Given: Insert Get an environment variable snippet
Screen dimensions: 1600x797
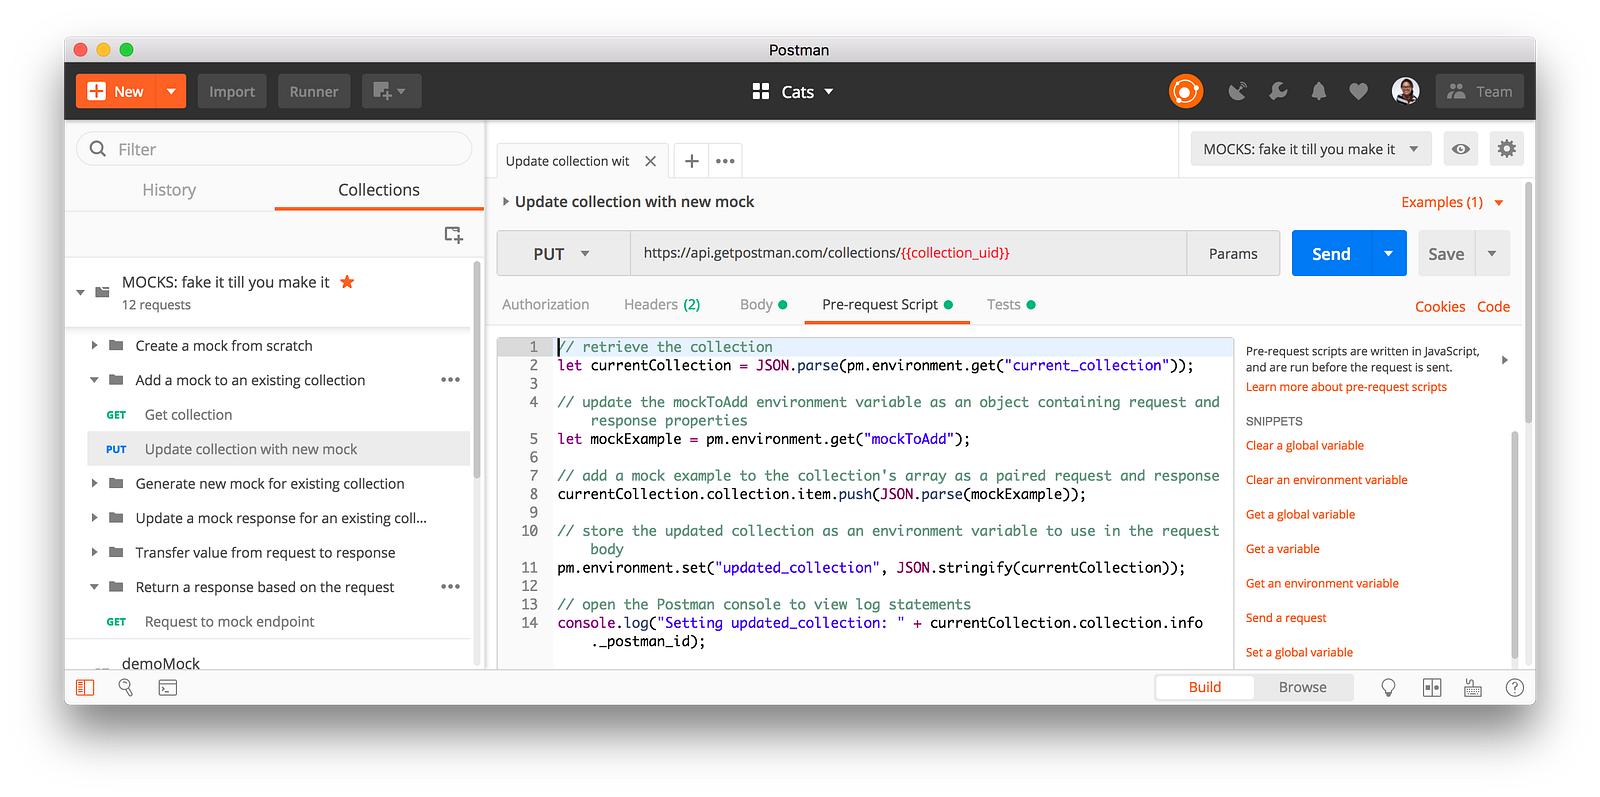Looking at the screenshot, I should point(1322,584).
